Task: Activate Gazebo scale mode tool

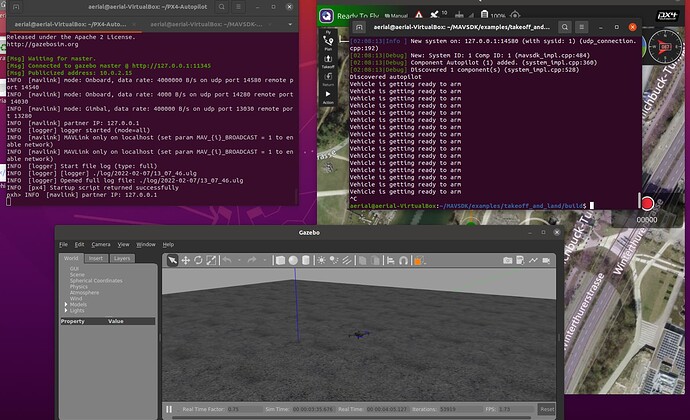Action: (x=211, y=261)
